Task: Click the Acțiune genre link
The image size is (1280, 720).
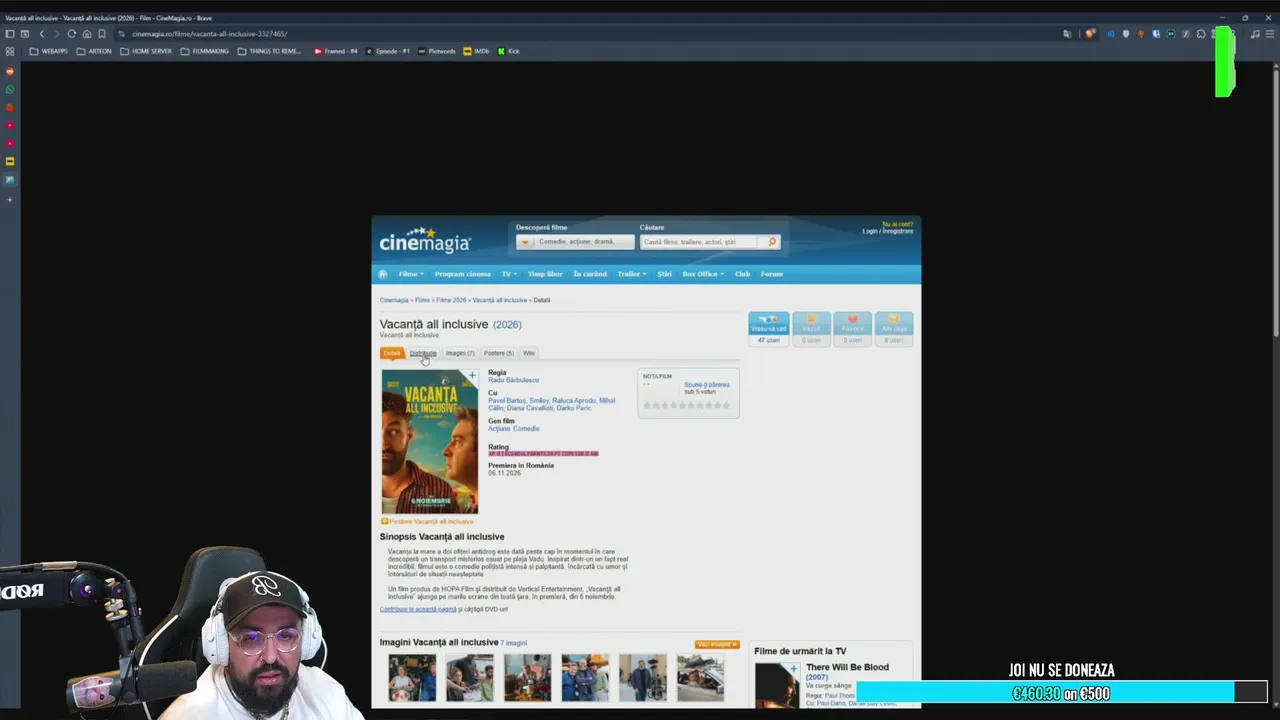Action: (498, 428)
